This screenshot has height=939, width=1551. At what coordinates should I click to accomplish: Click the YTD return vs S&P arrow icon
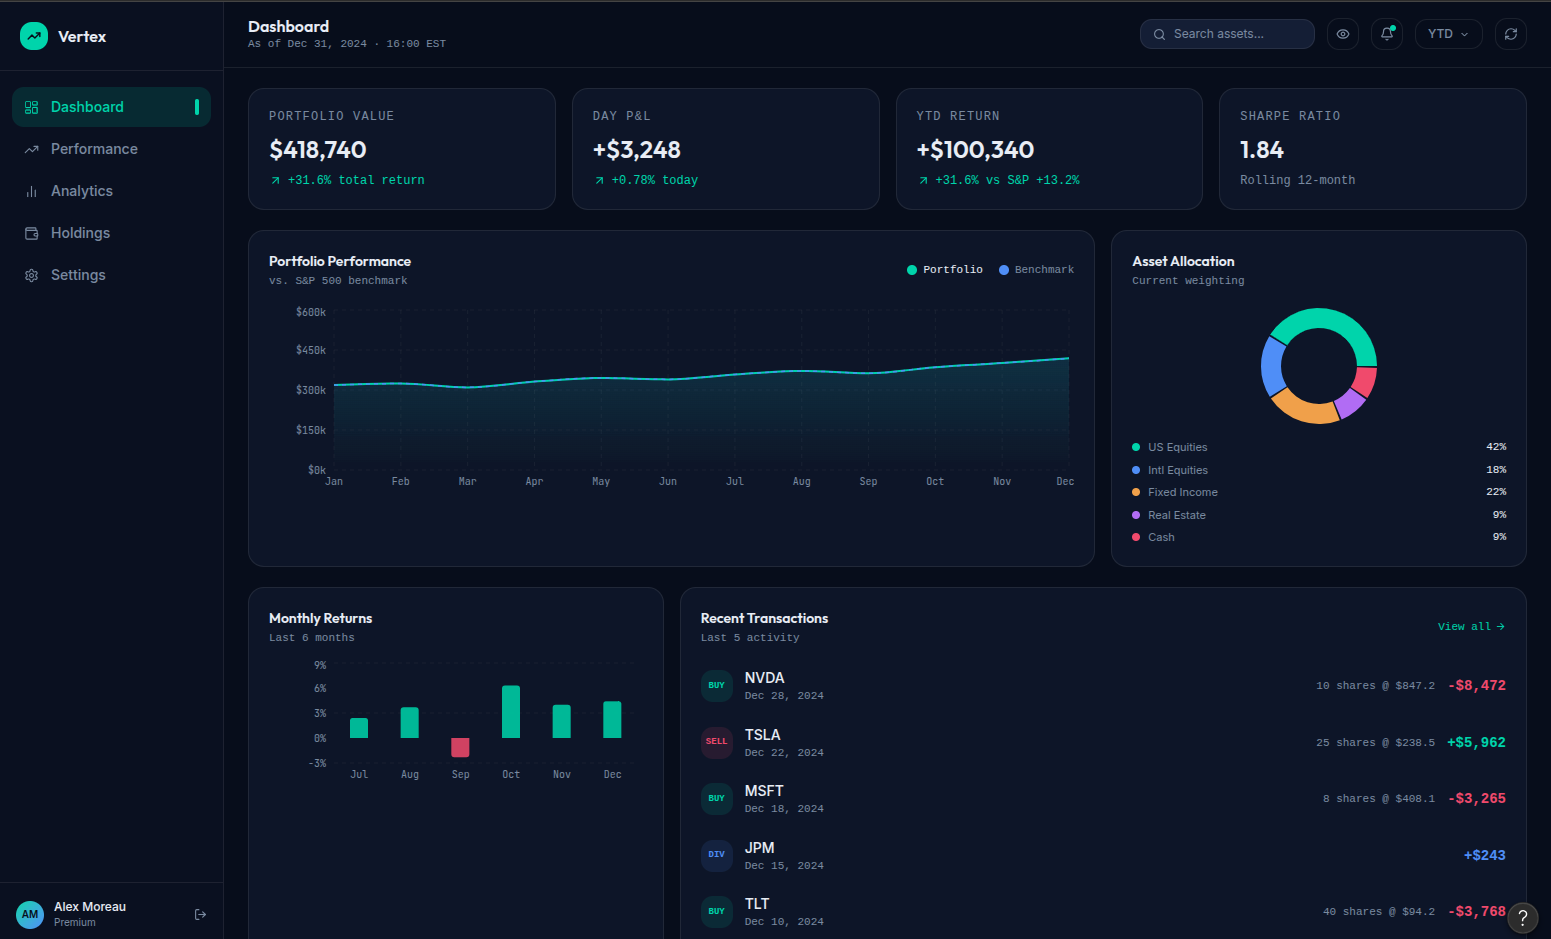click(x=924, y=181)
